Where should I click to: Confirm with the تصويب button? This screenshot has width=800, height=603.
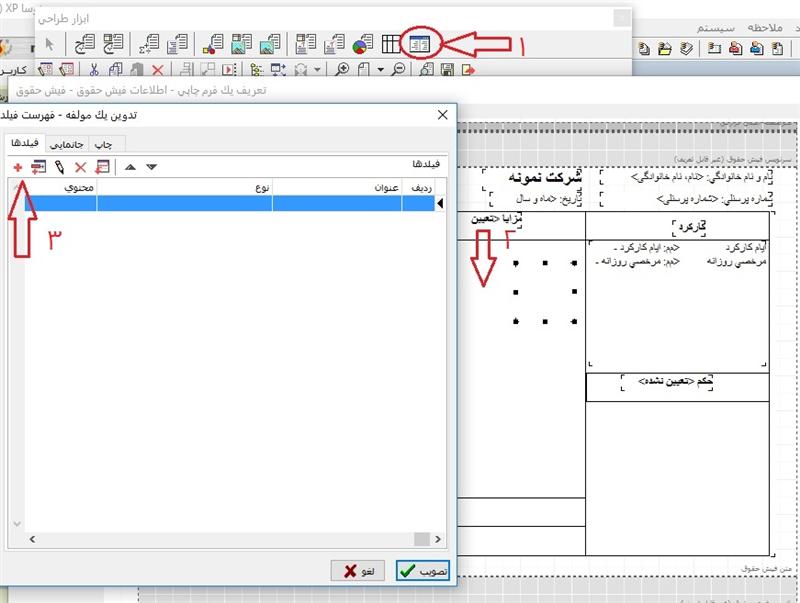click(422, 570)
